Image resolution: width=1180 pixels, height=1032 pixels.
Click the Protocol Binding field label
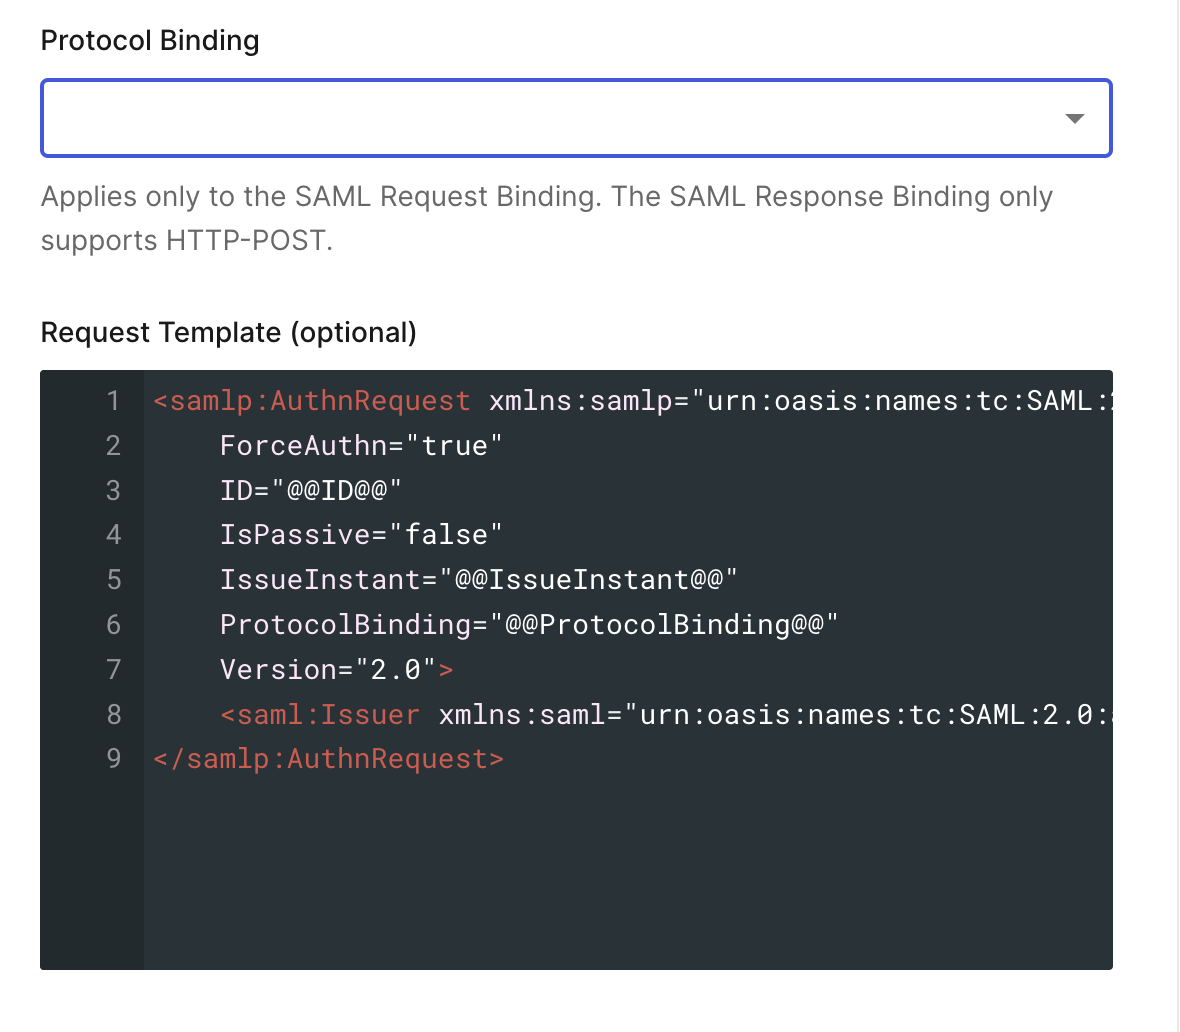(x=150, y=41)
